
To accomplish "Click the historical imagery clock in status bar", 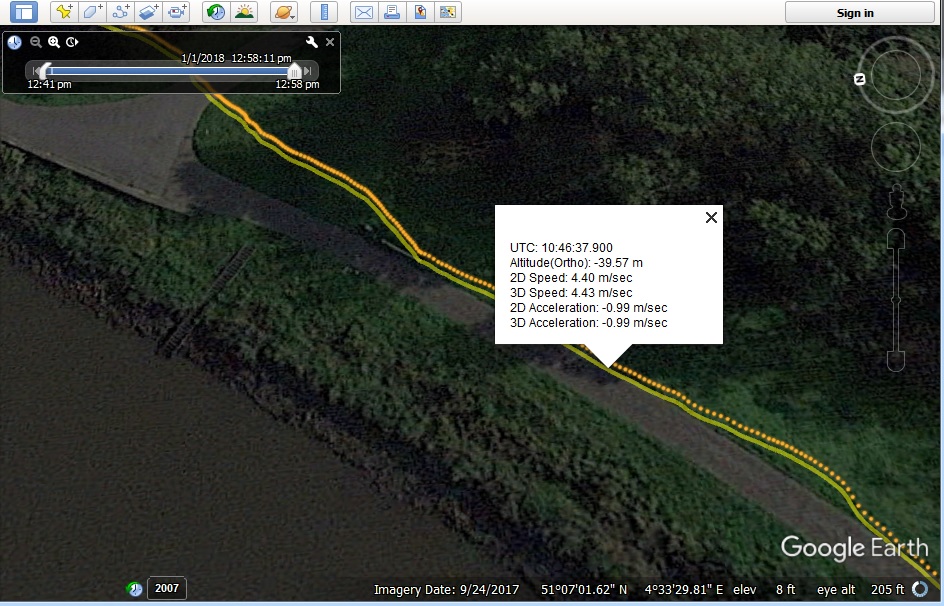I will point(135,589).
